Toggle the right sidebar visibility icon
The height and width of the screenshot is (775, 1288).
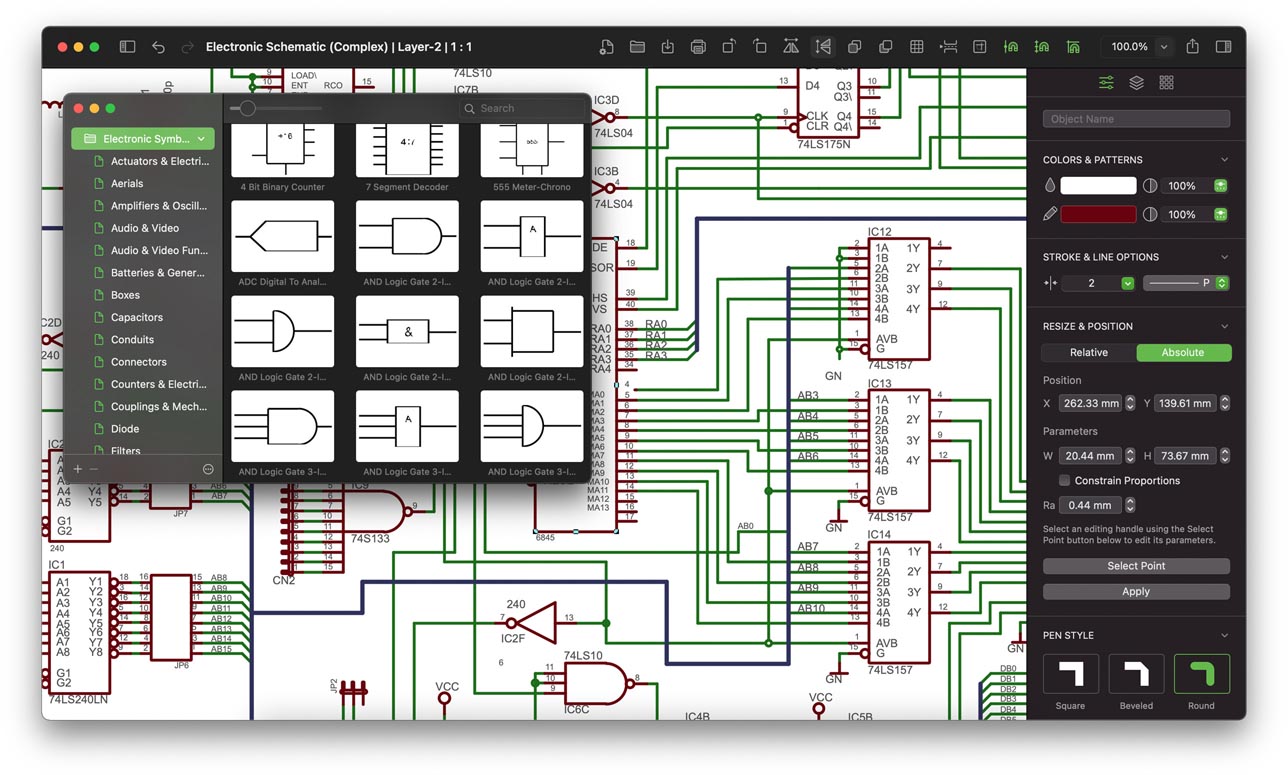[1222, 46]
